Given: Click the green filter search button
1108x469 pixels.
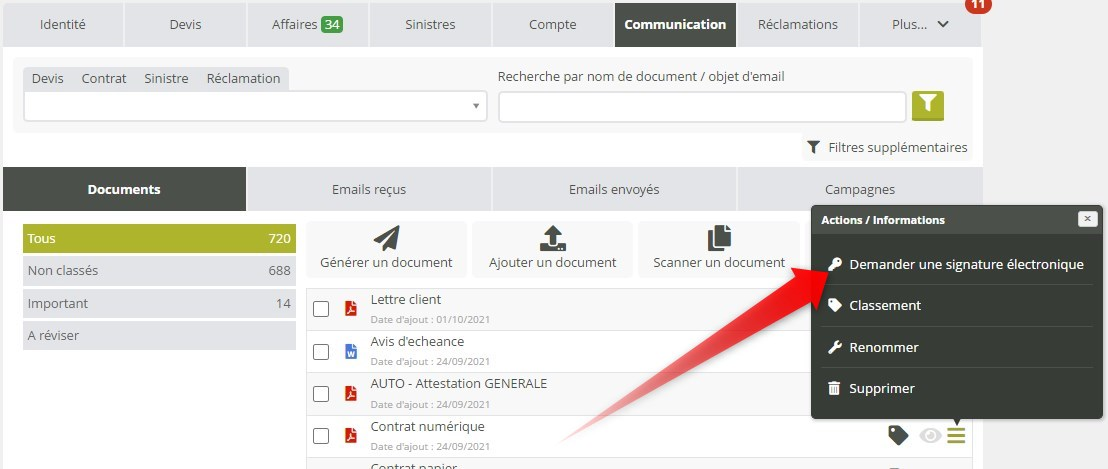Looking at the screenshot, I should [x=927, y=105].
